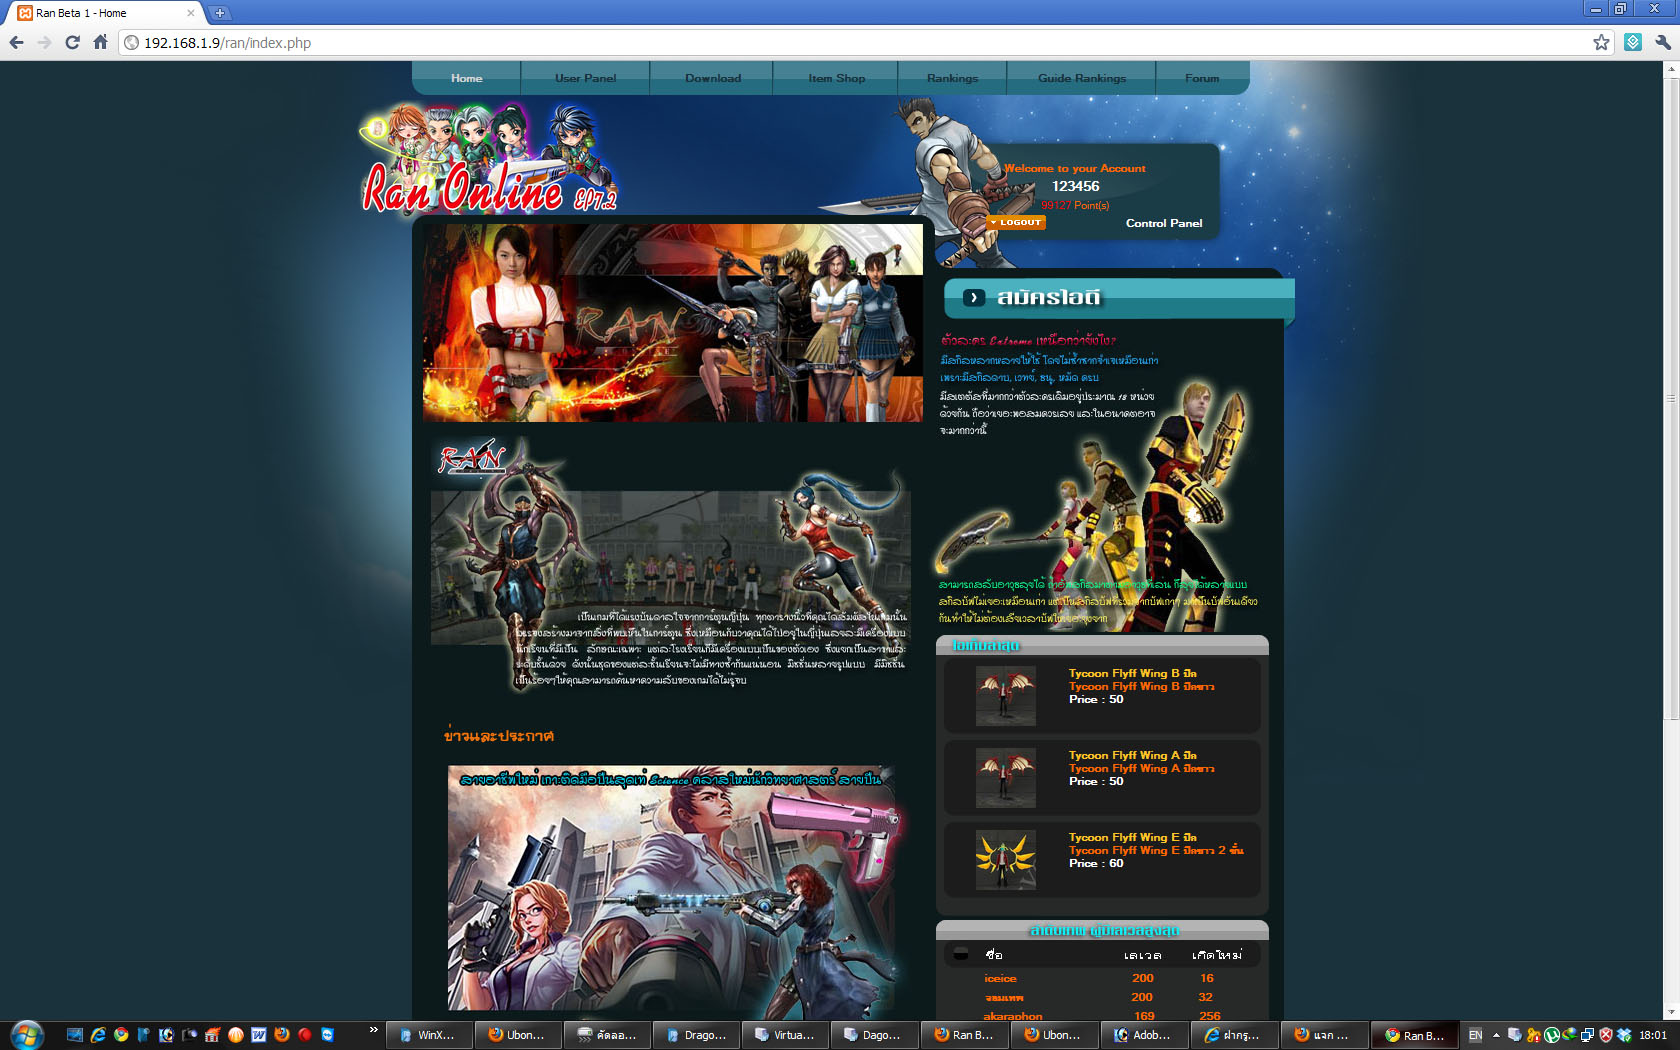Image resolution: width=1680 pixels, height=1050 pixels.
Task: Open the Dropbox tray icon
Action: (1624, 1035)
